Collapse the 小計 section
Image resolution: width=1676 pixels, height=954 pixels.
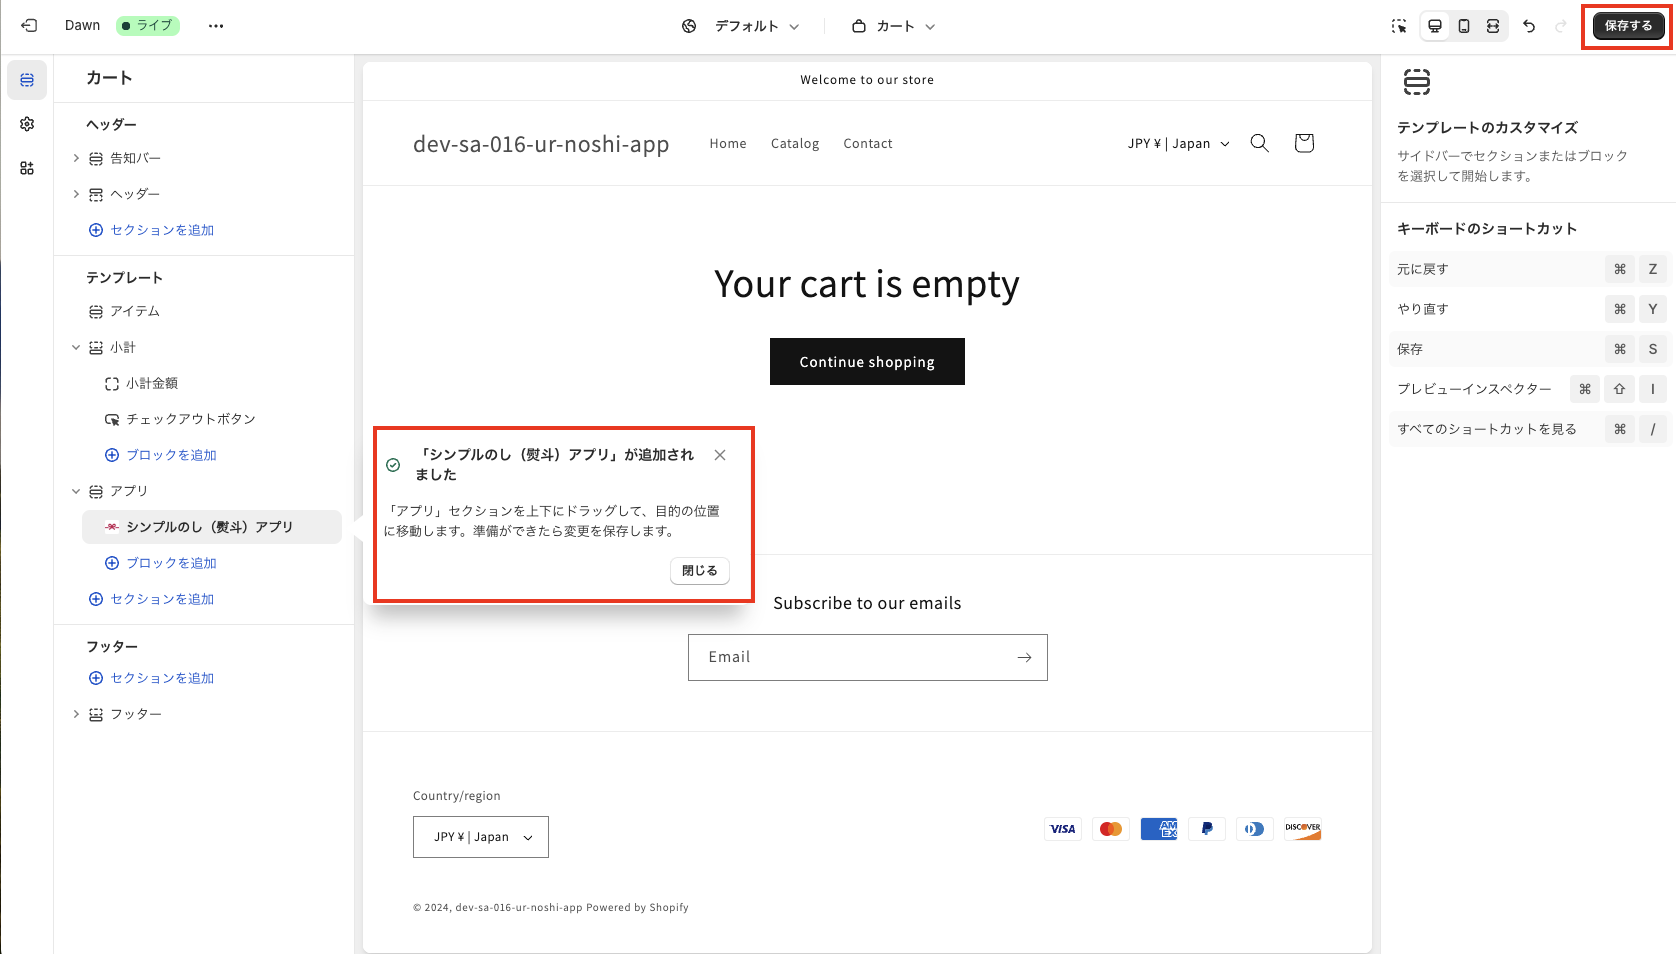(76, 347)
